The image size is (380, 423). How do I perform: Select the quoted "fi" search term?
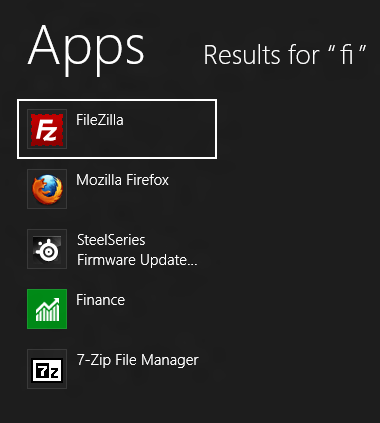(x=347, y=54)
